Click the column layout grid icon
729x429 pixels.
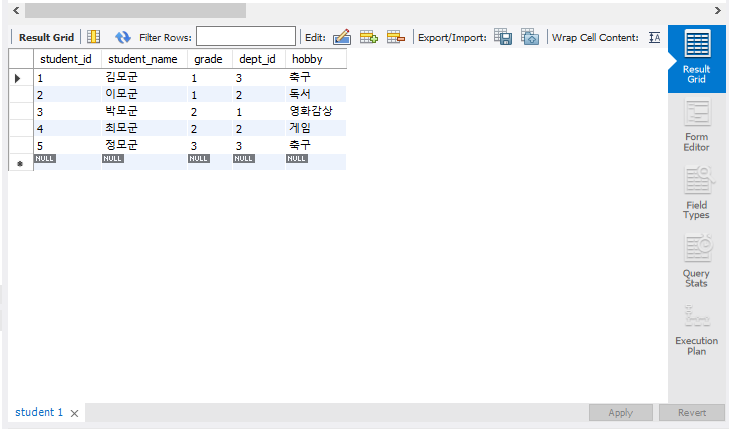[93, 37]
